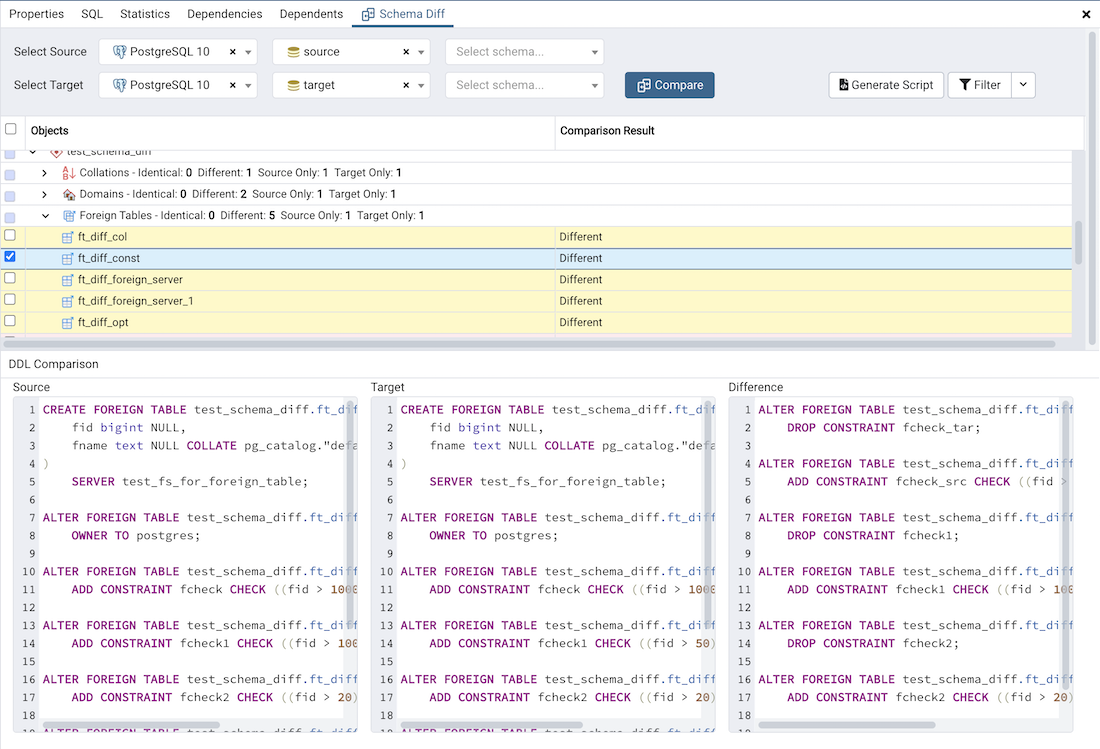The image size is (1100, 749).
Task: Click the Collations icon in the tree
Action: pos(69,173)
